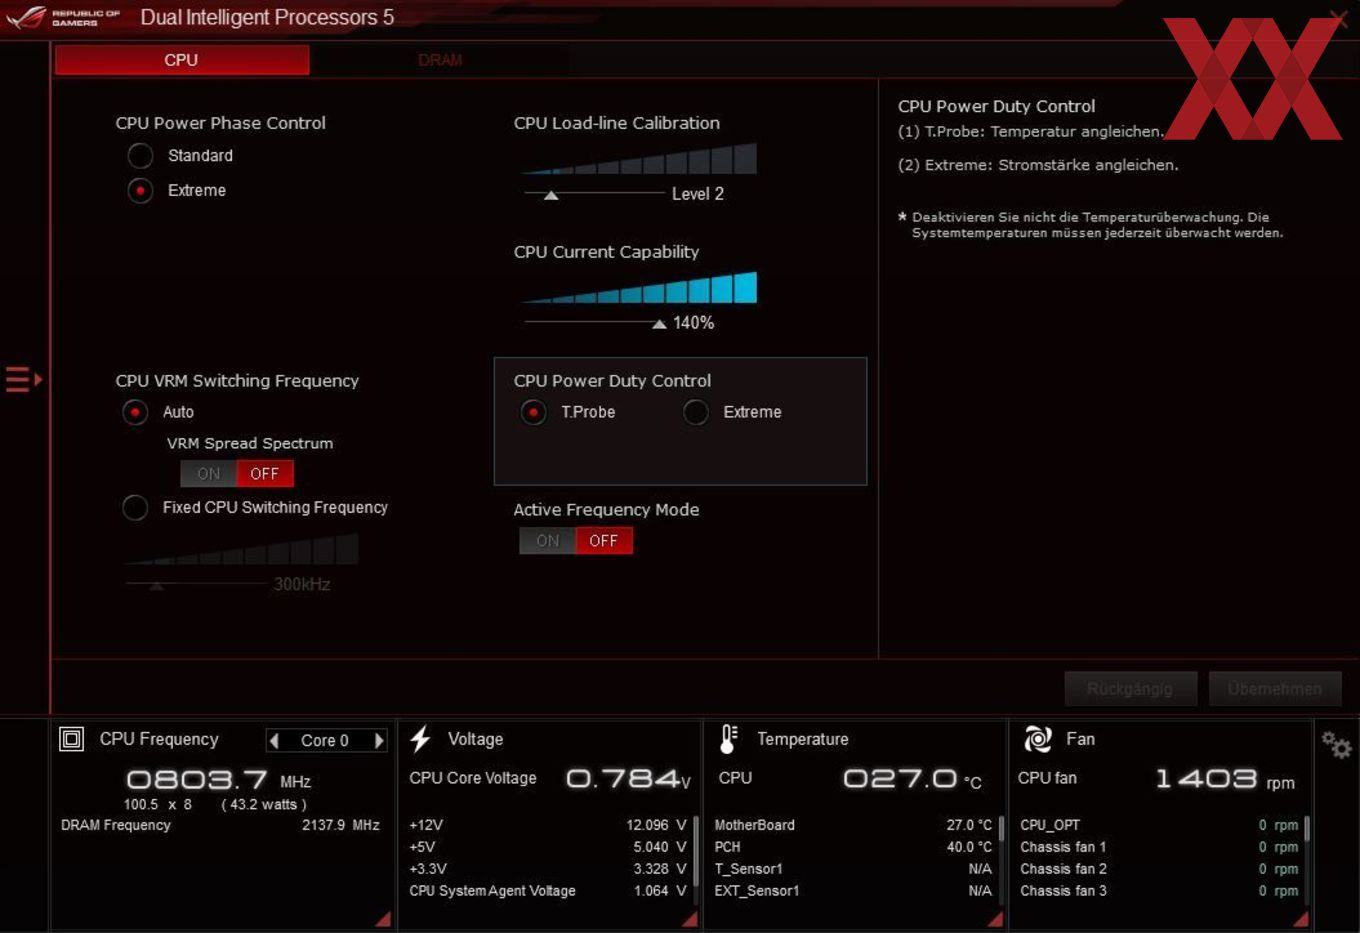Expand the Temperature panel corner arrow

point(995,919)
